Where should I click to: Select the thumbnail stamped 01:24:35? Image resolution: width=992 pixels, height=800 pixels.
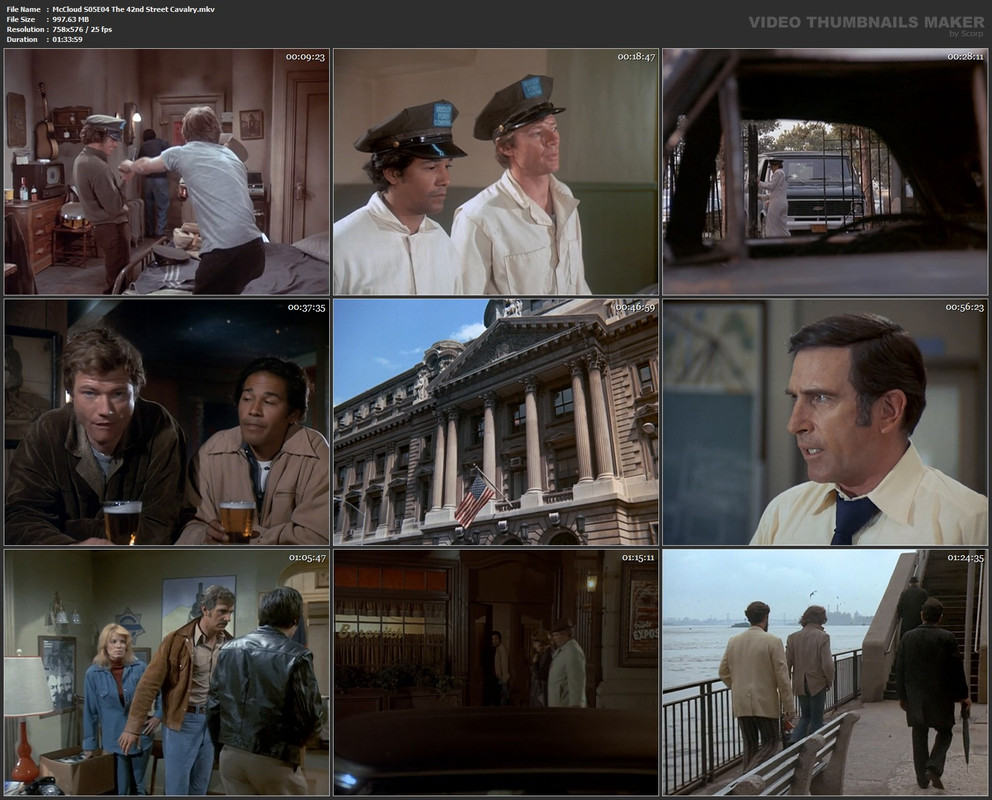pos(825,672)
